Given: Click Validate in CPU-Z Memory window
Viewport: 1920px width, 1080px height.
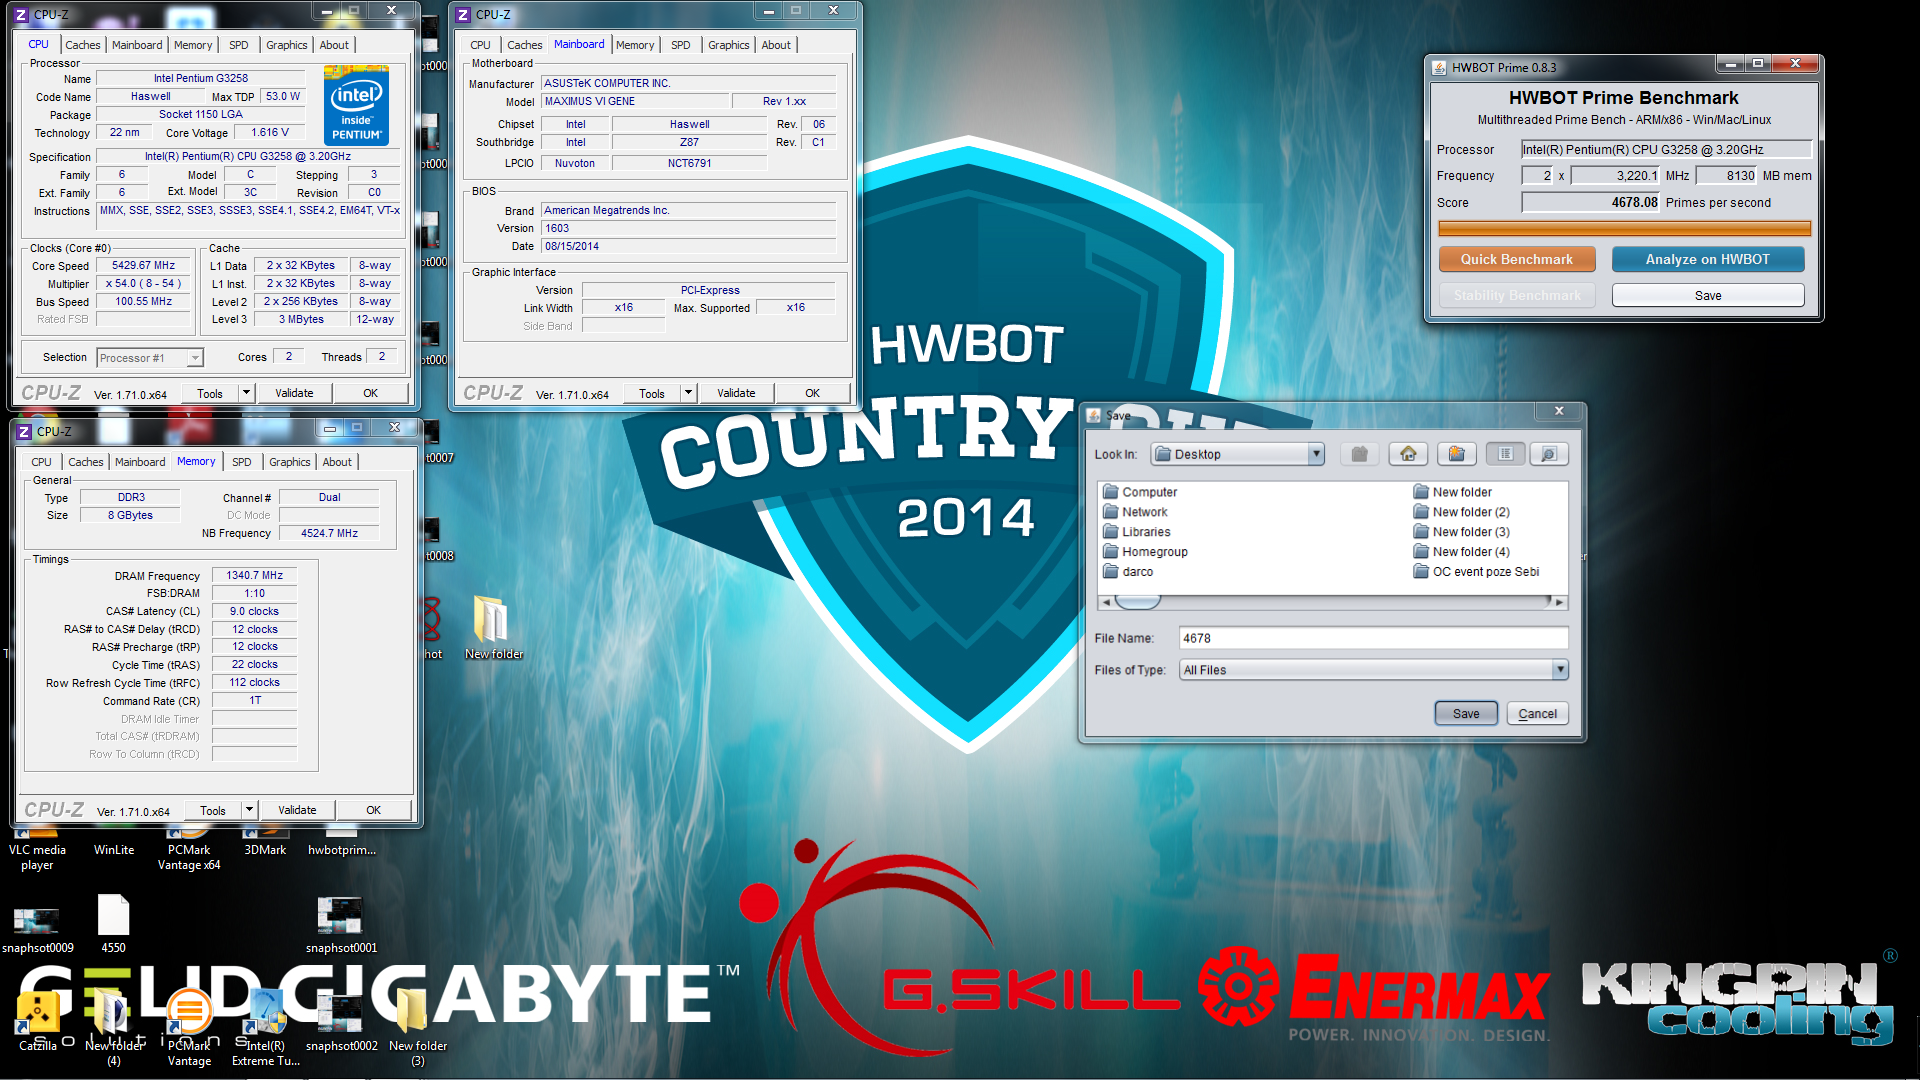Looking at the screenshot, I should point(297,810).
